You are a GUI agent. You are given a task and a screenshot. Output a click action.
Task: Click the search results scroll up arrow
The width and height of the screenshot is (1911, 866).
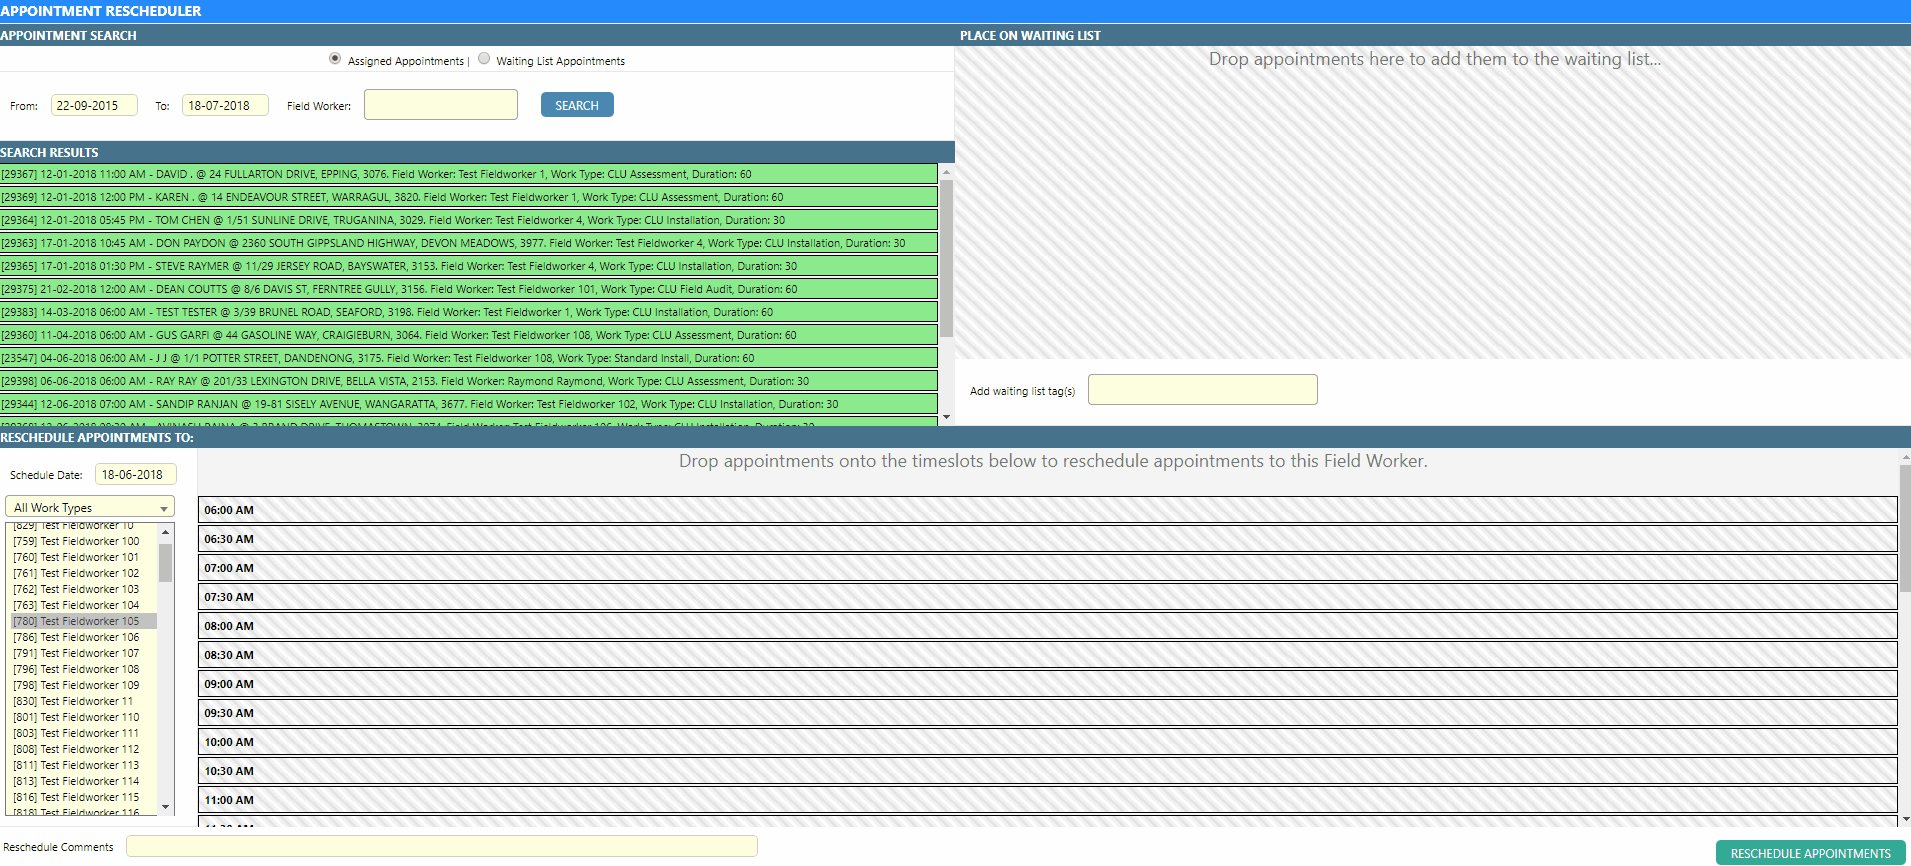946,172
